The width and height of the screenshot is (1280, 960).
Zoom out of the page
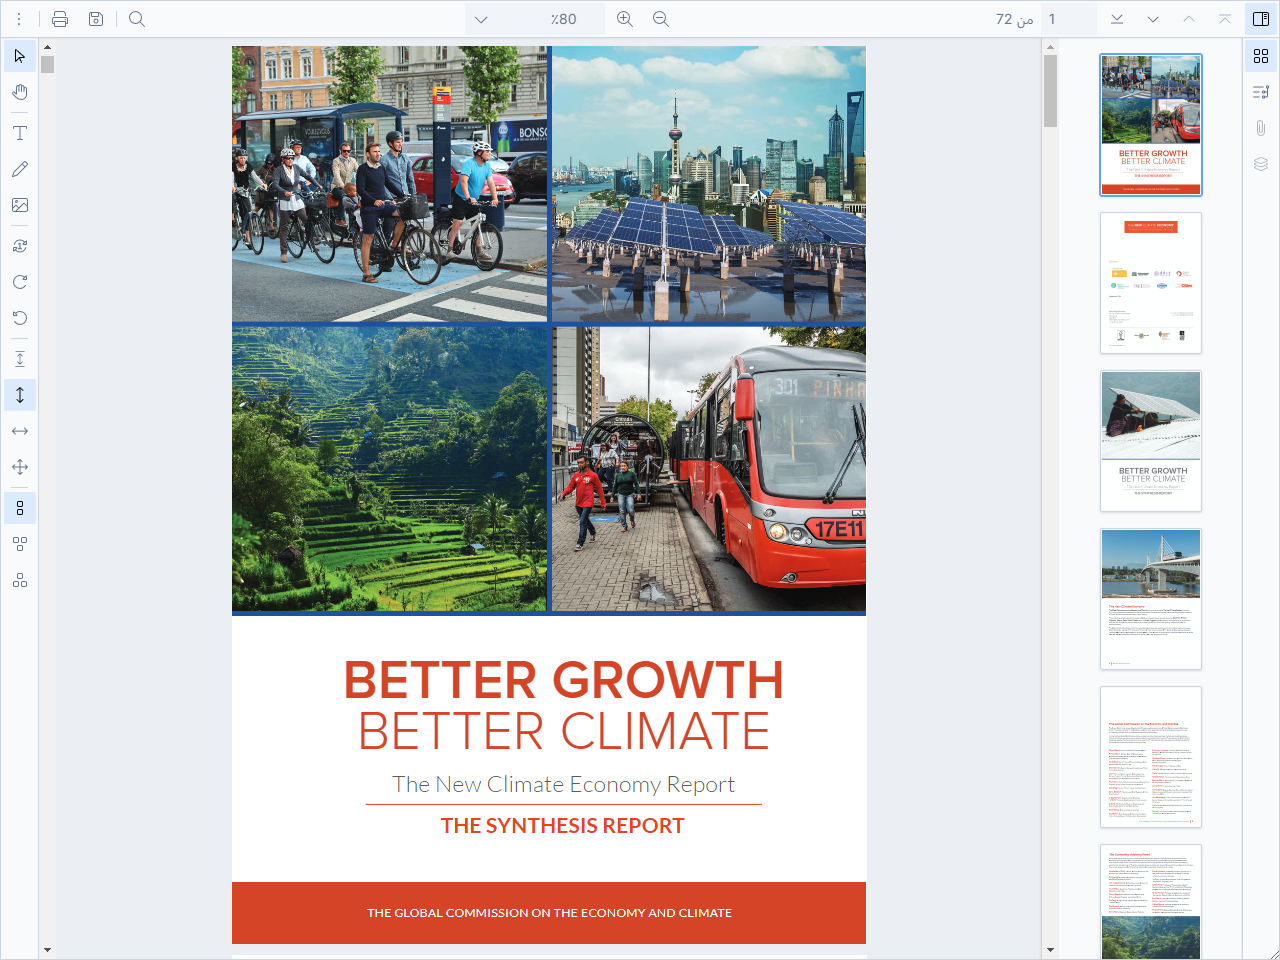click(661, 19)
